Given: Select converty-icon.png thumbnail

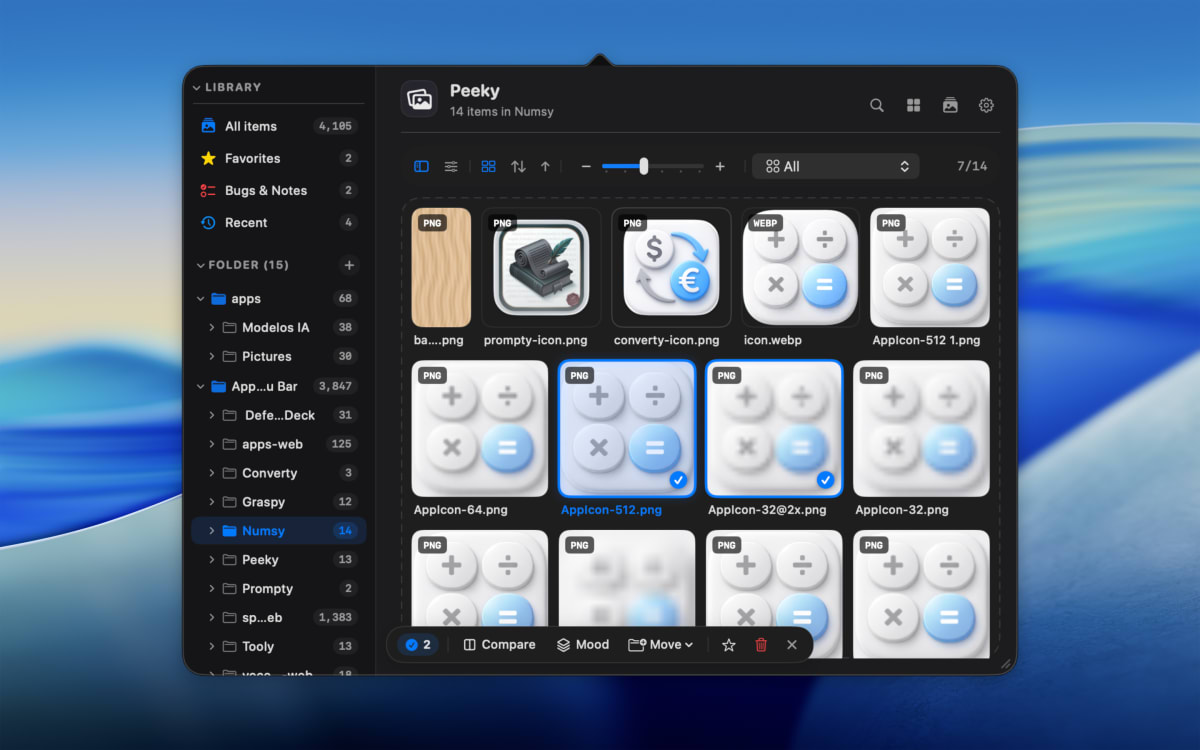Looking at the screenshot, I should click(x=671, y=267).
